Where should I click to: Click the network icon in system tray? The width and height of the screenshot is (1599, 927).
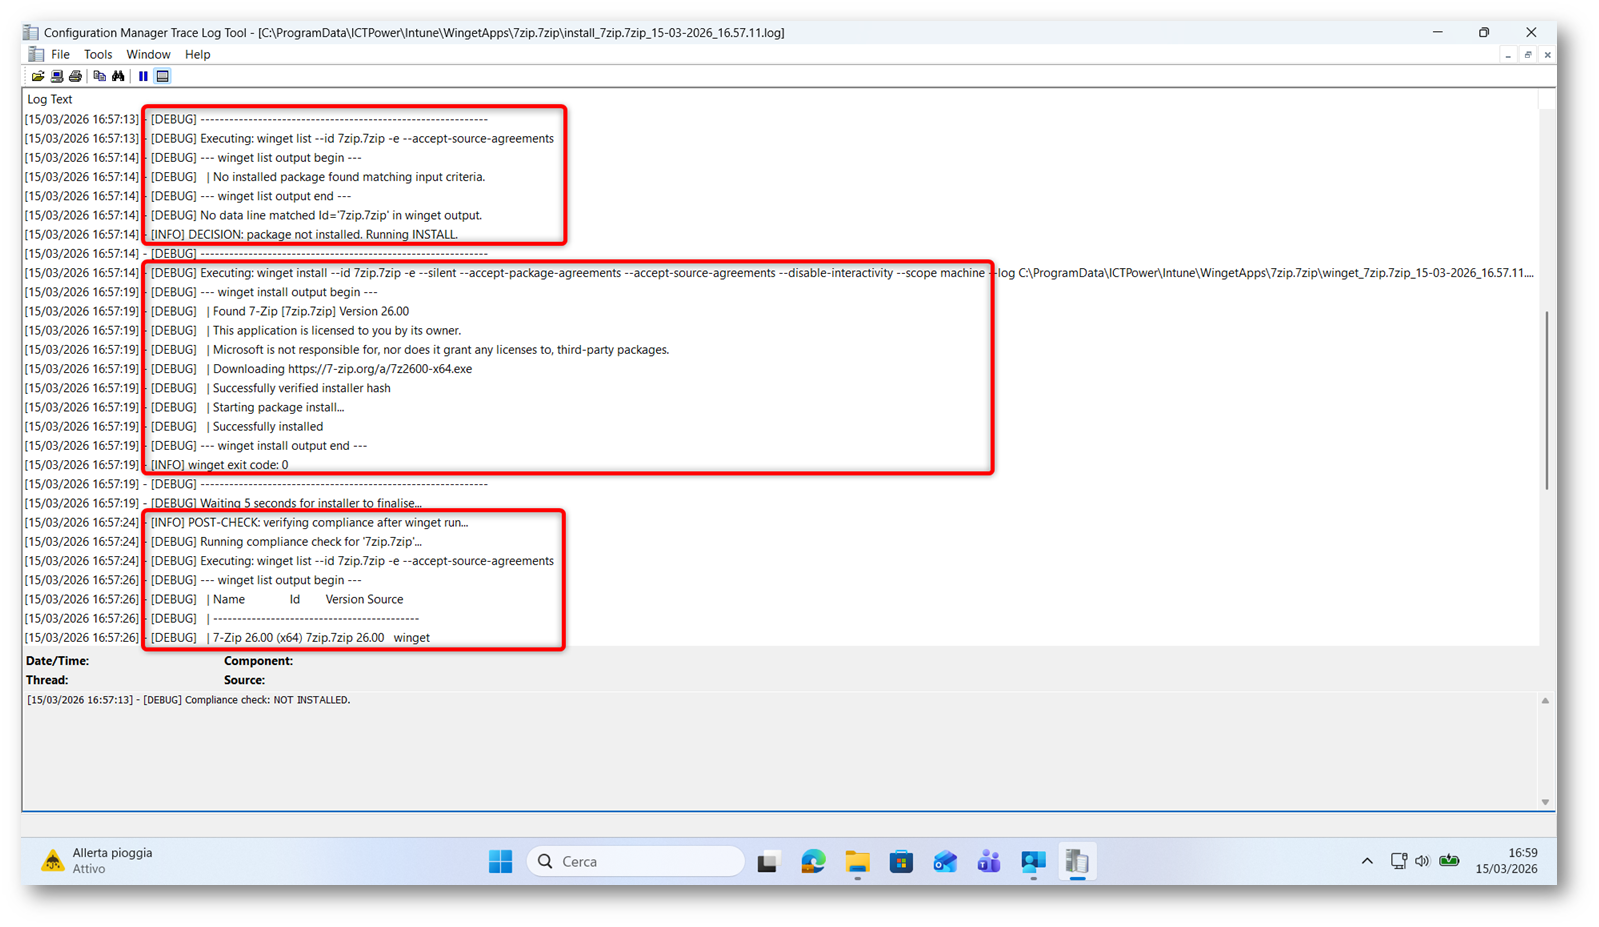1398,861
